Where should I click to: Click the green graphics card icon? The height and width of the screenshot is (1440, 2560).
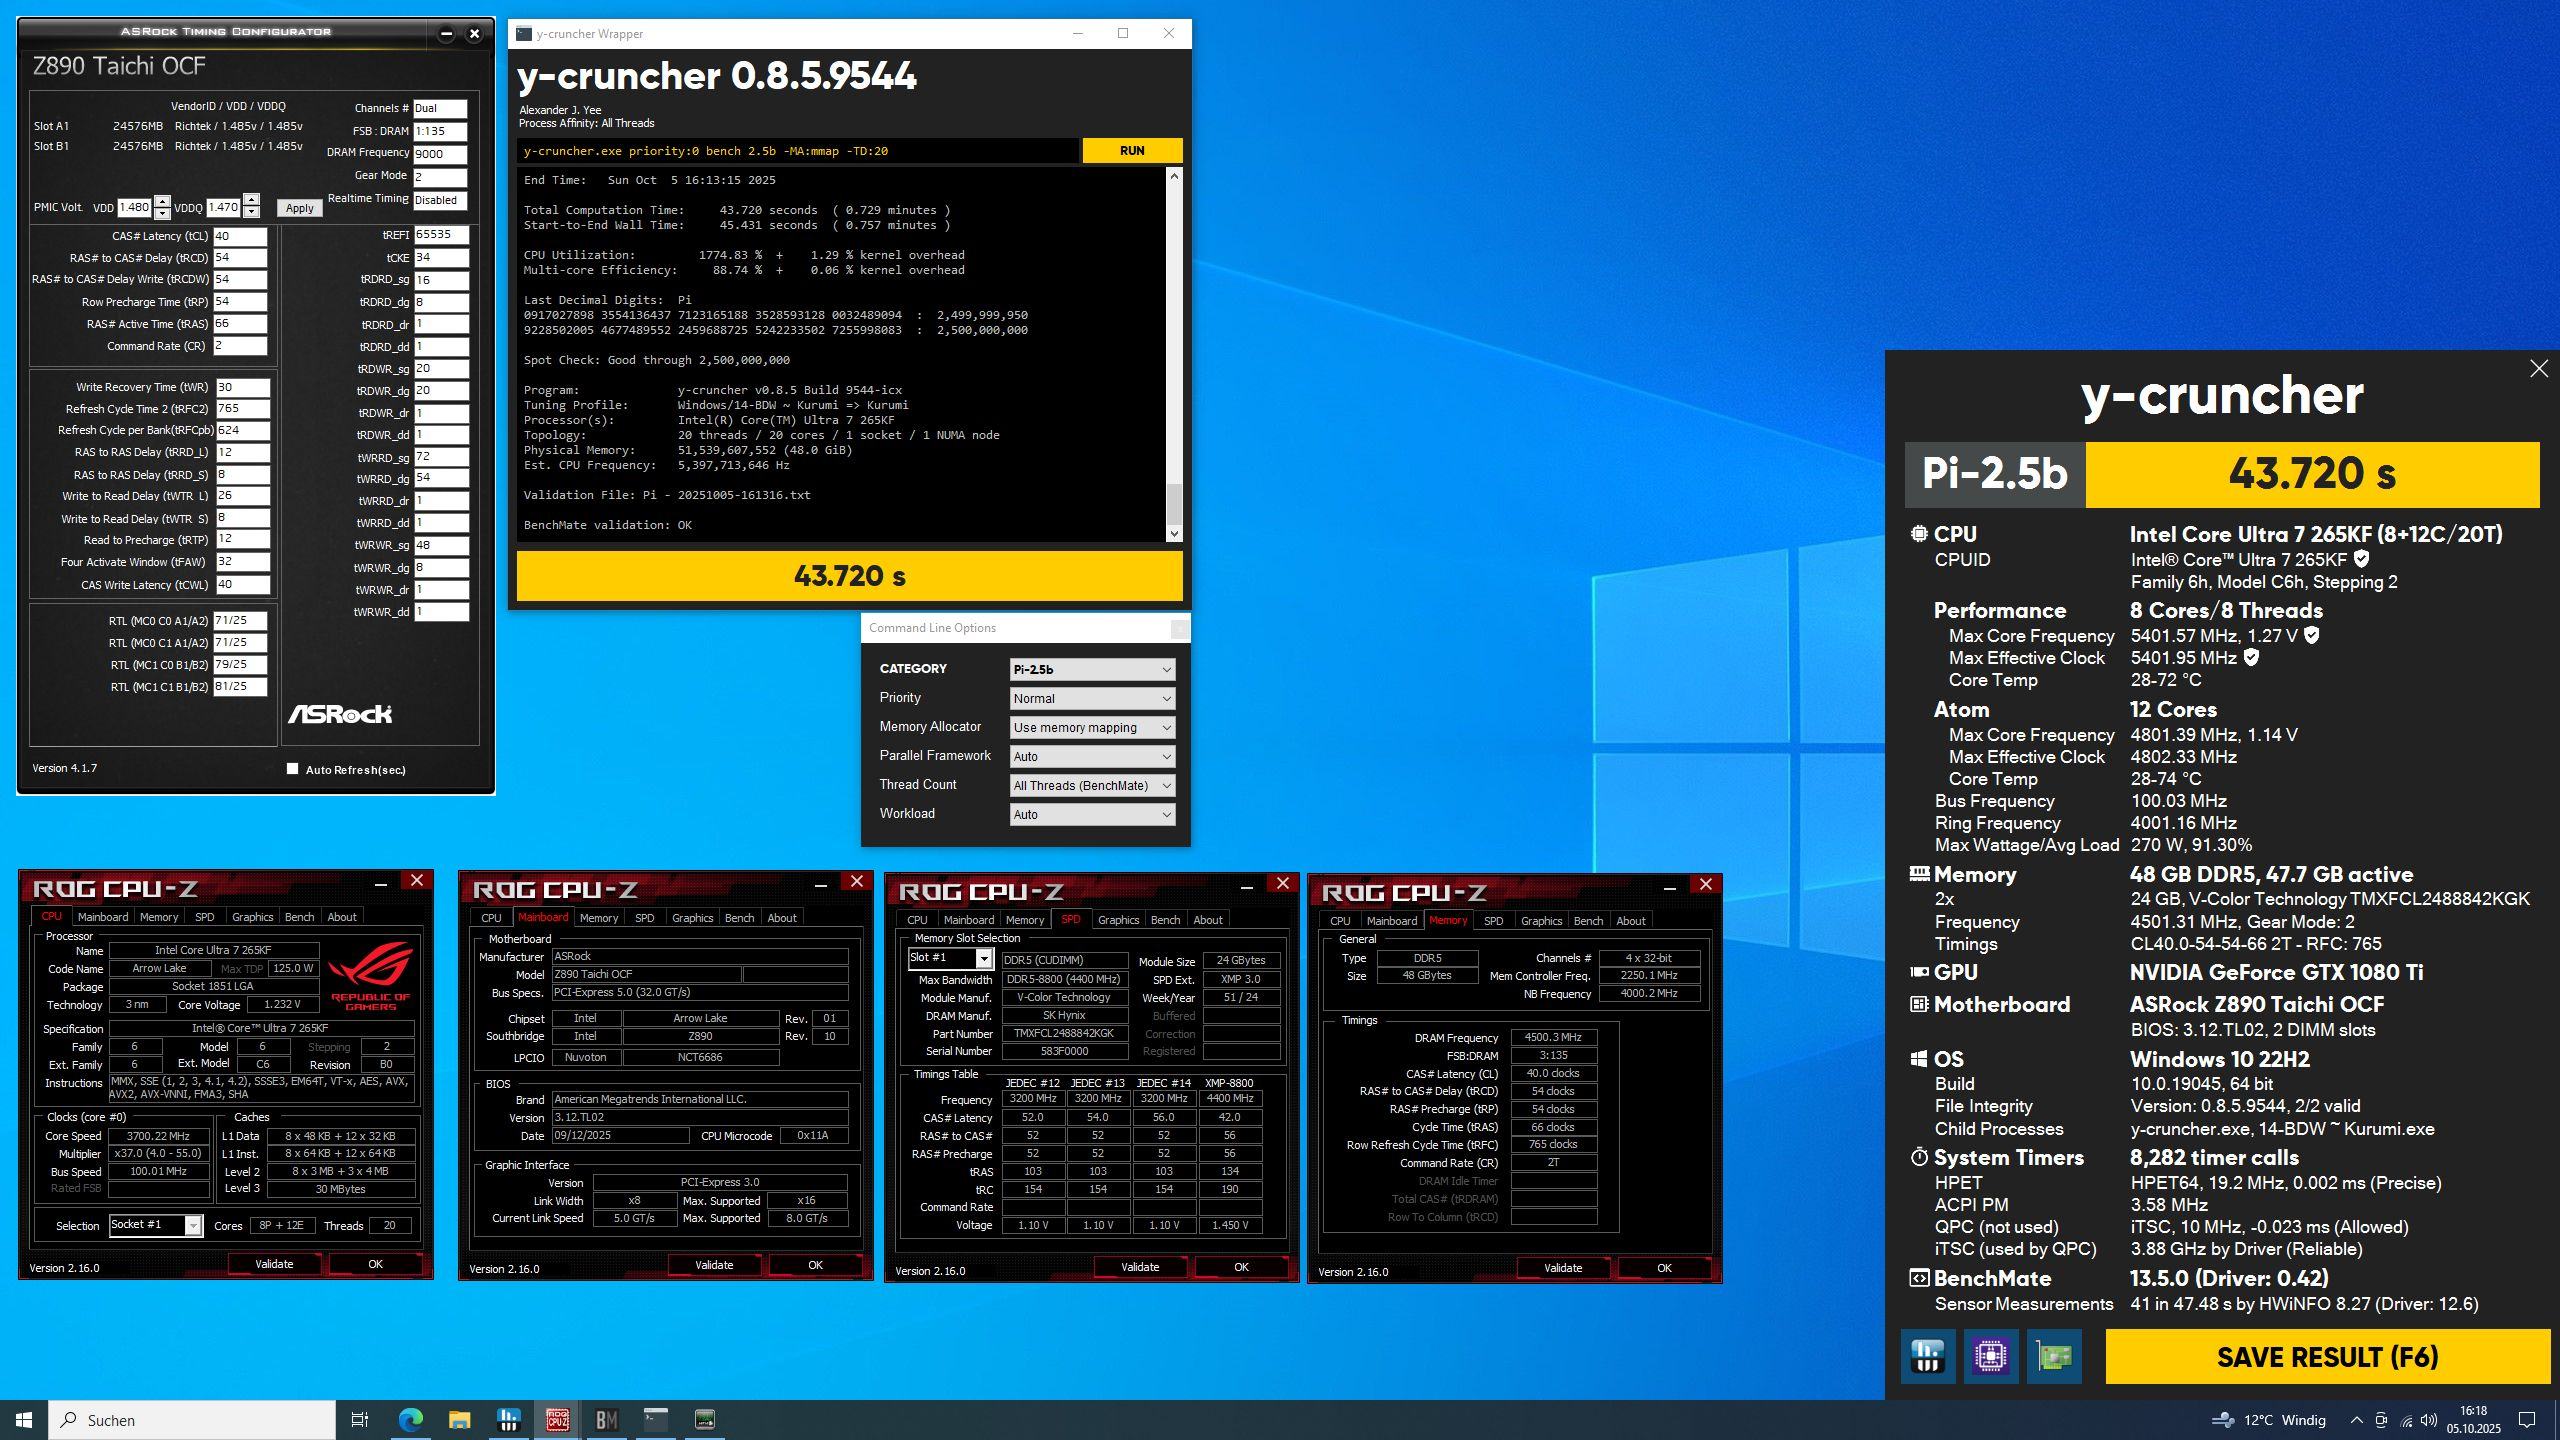tap(2053, 1357)
